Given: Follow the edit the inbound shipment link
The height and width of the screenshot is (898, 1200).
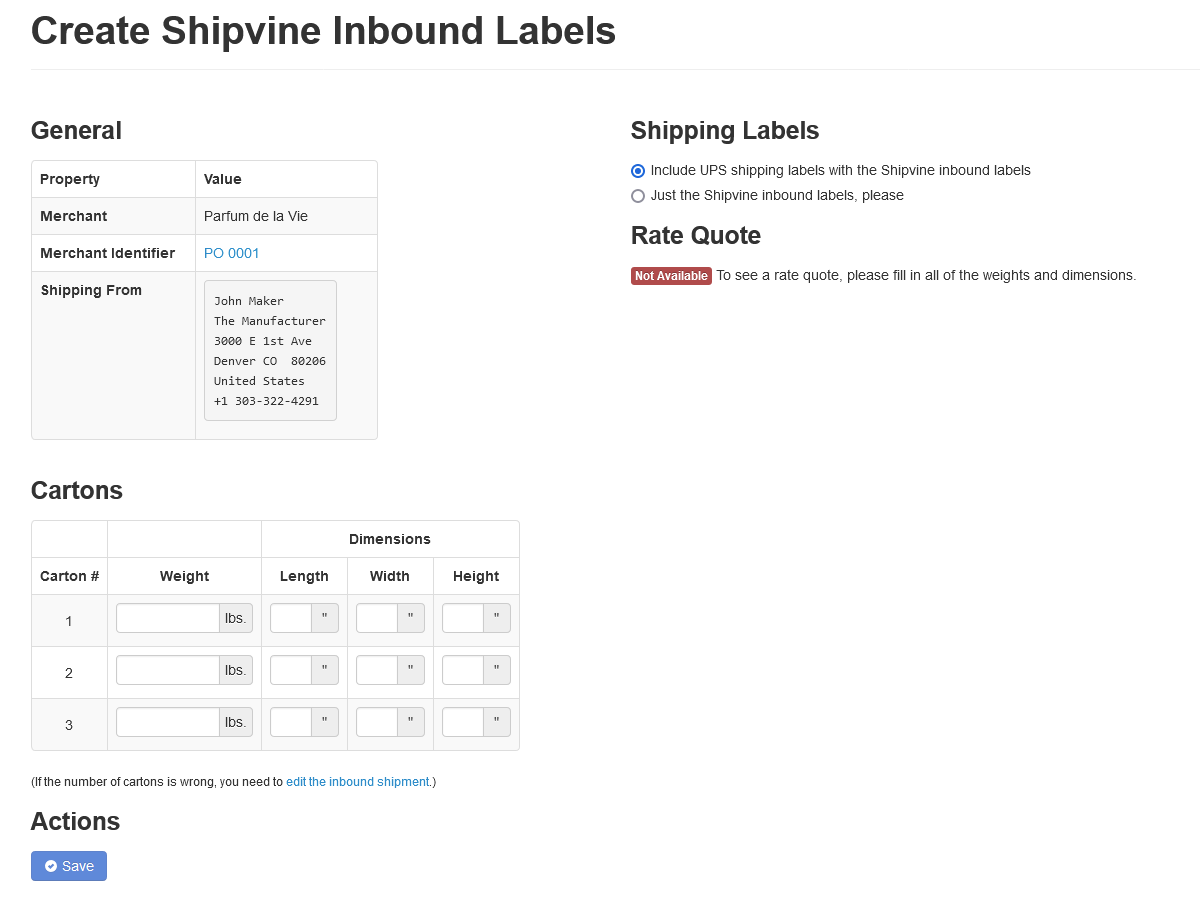Looking at the screenshot, I should 357,782.
